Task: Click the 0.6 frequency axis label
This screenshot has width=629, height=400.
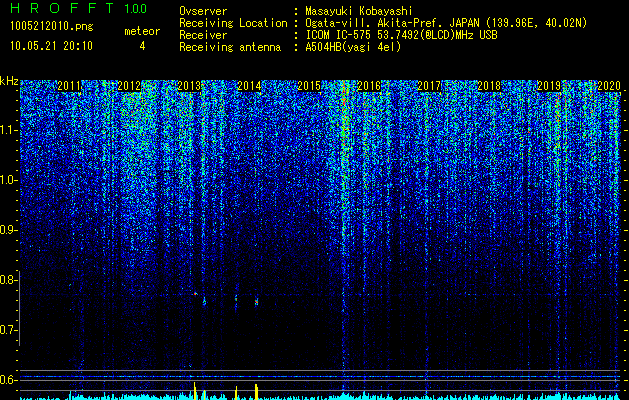Action: pos(8,380)
